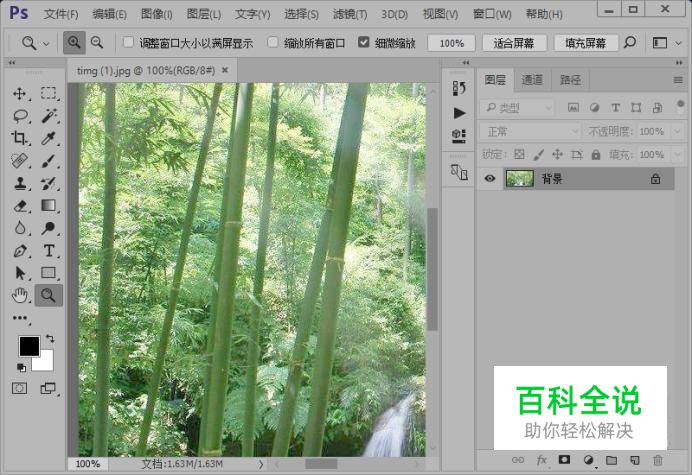Open layer filter 类型 dropdown
This screenshot has height=475, width=692.
coord(516,107)
